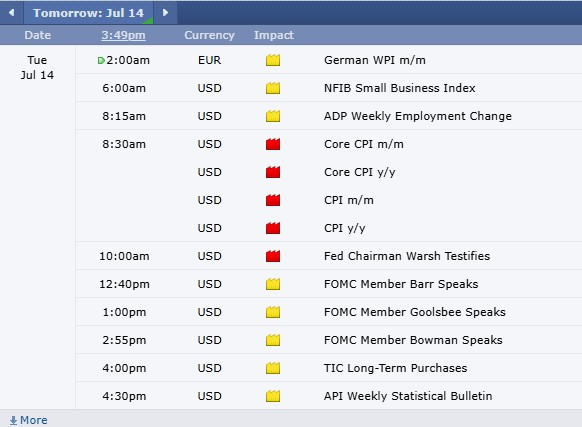Open the Core CPI m/m event
The image size is (582, 427).
coord(364,144)
